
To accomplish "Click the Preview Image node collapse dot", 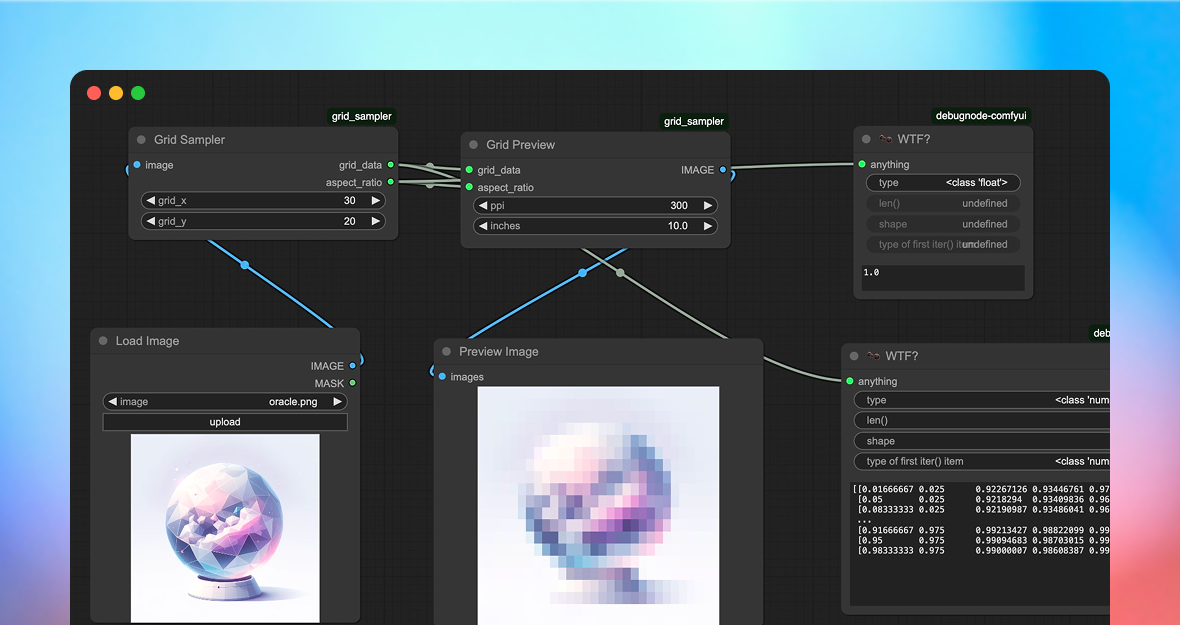I will pos(445,352).
